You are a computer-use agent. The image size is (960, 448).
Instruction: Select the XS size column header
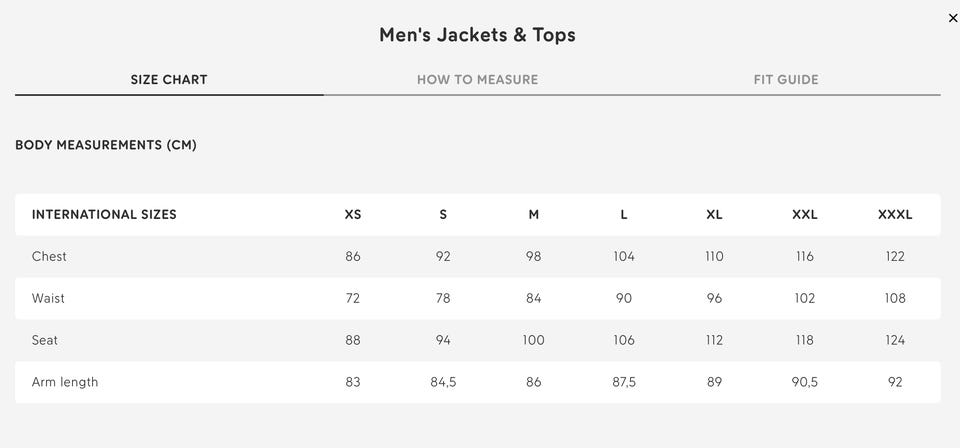point(353,214)
